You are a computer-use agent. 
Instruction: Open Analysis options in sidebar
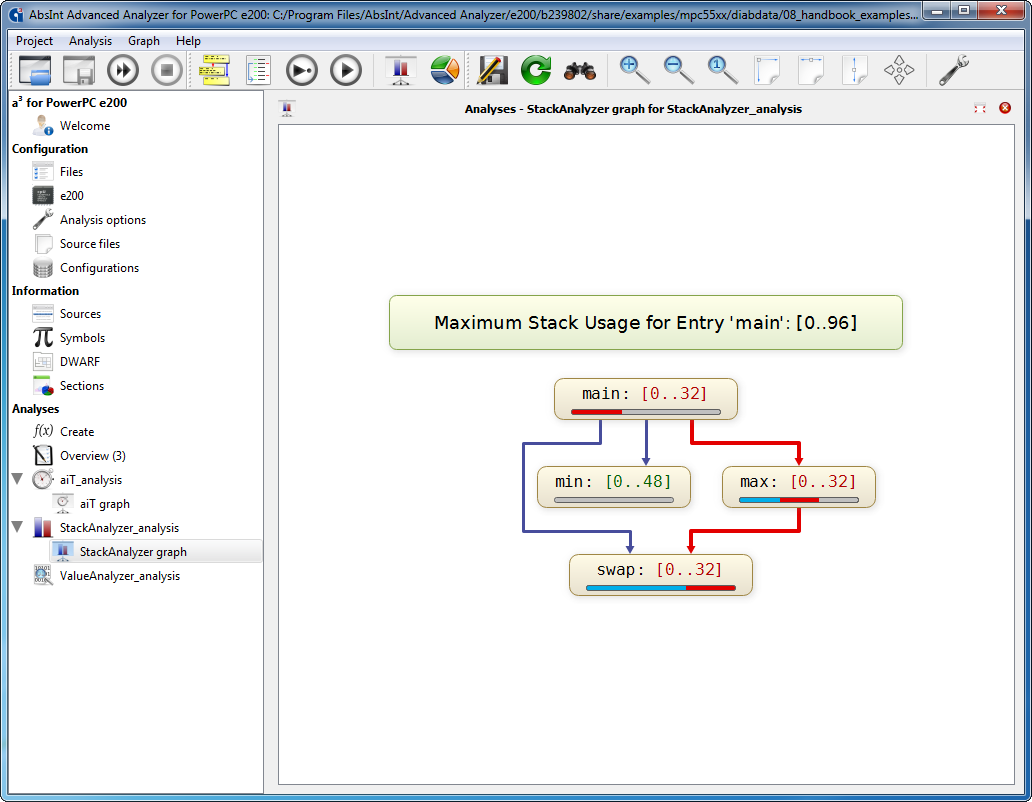tap(103, 220)
